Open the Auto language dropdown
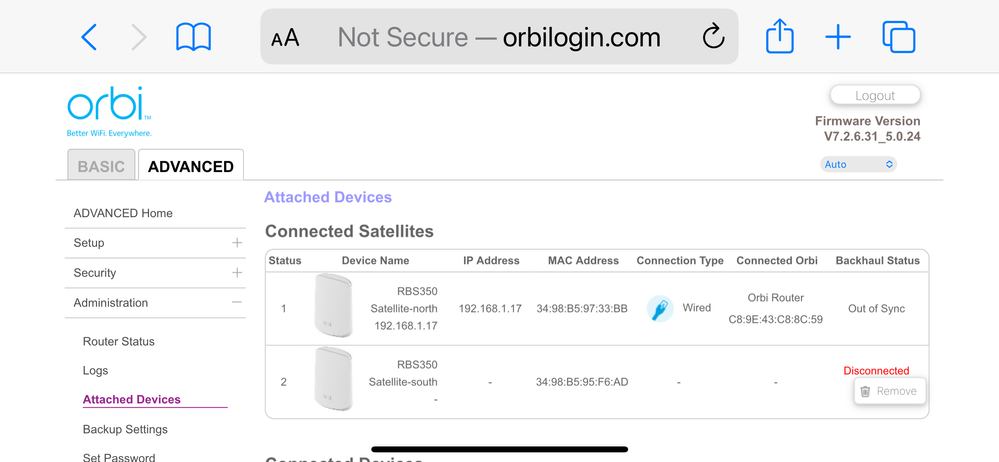This screenshot has height=462, width=999. point(858,164)
